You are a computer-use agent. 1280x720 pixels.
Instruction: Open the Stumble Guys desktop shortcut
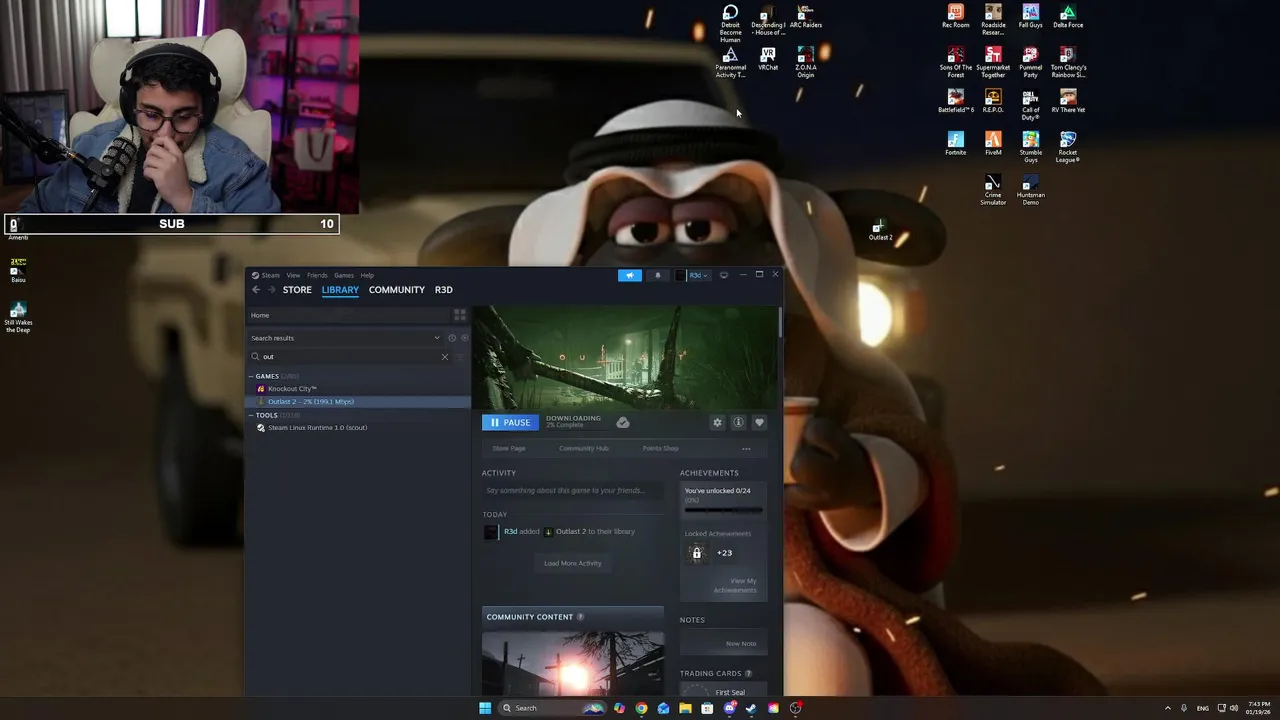pos(1031,147)
